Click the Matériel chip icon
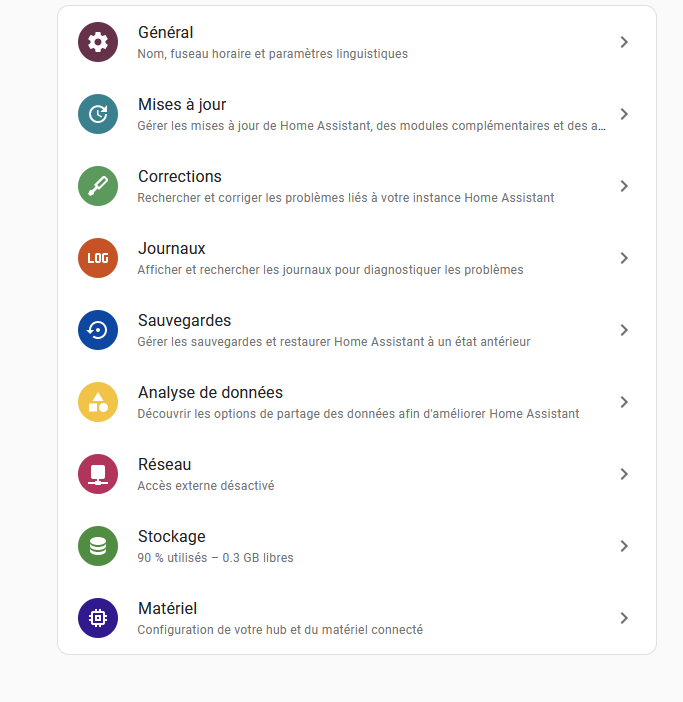The height and width of the screenshot is (702, 683). pyautogui.click(x=98, y=618)
